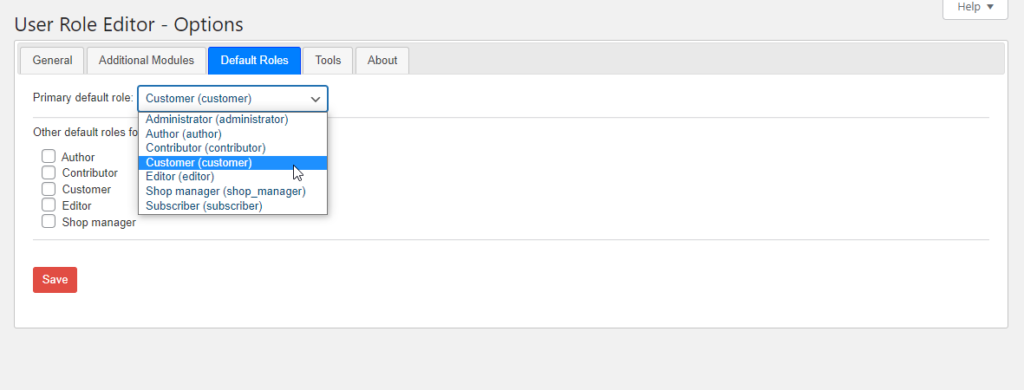Choose Administrator (administrator) from the list
Viewport: 1024px width, 390px height.
point(232,120)
